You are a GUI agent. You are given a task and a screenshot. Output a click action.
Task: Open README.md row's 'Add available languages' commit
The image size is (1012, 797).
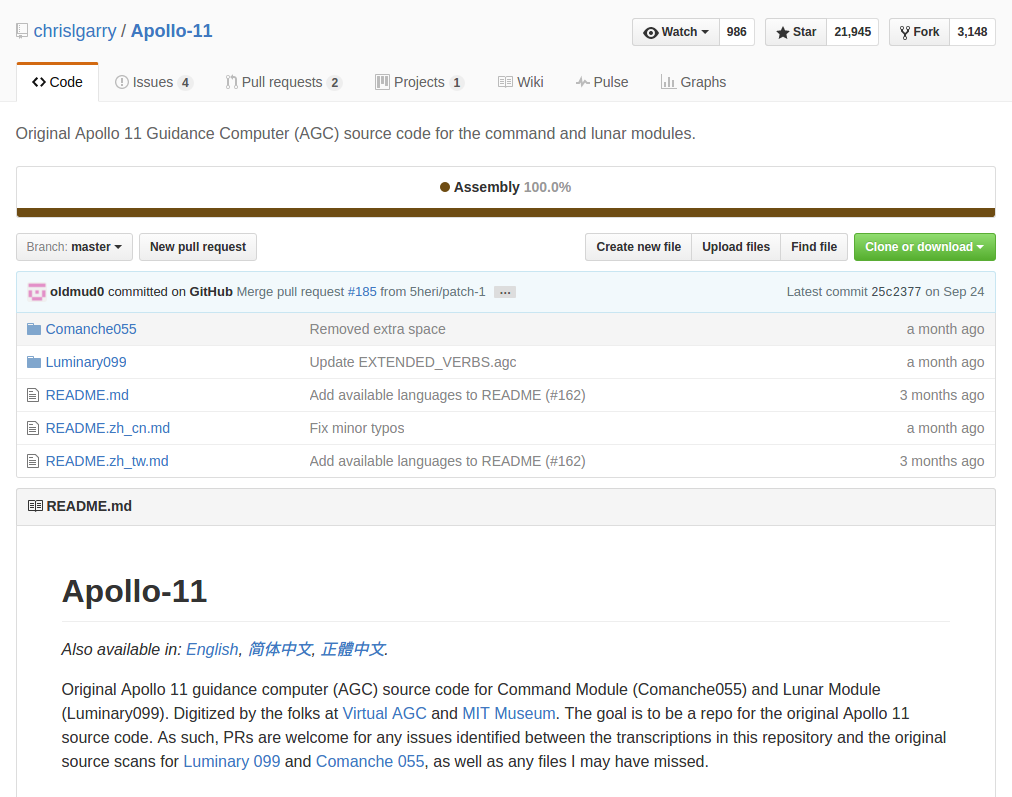[x=447, y=395]
